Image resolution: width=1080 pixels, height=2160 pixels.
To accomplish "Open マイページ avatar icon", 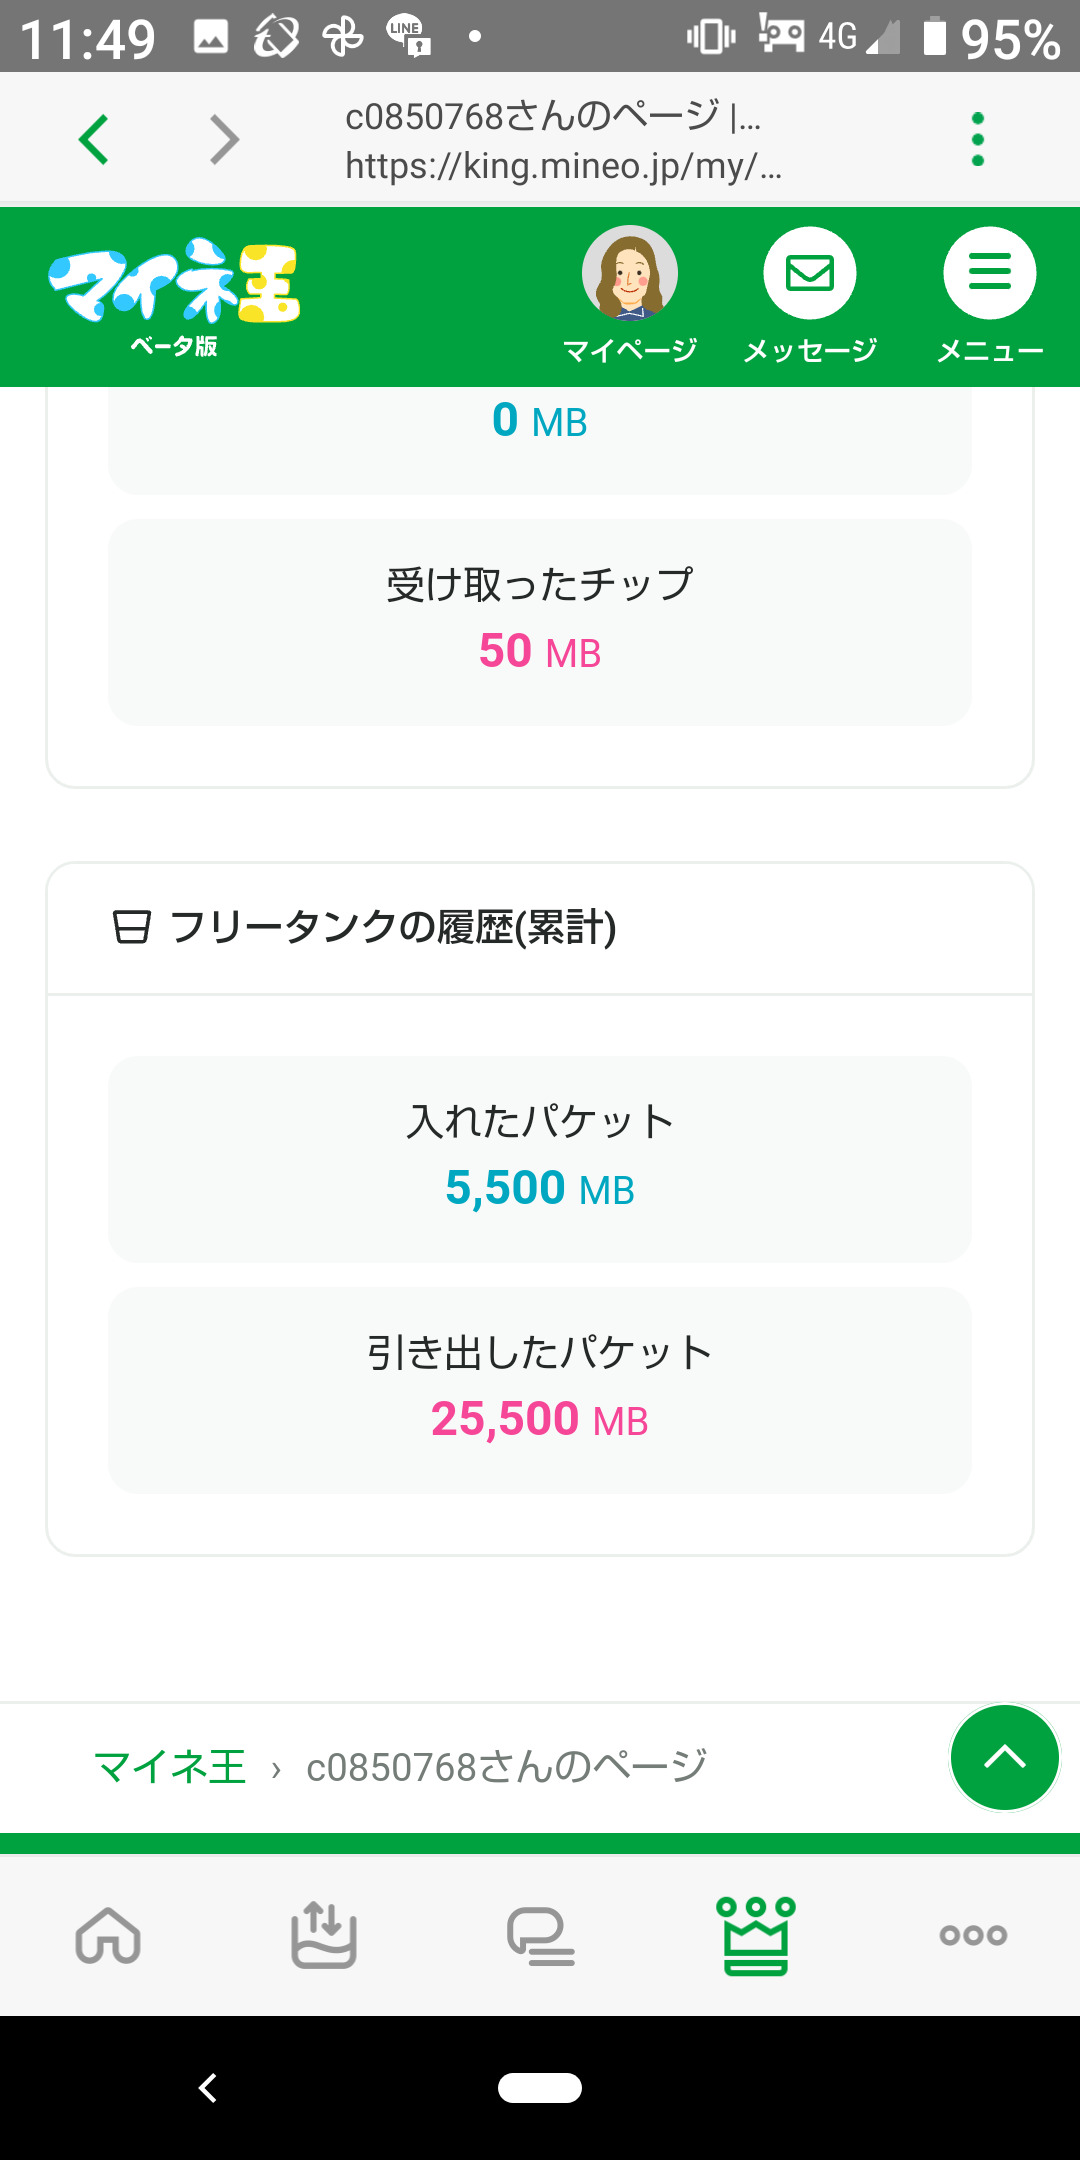I will (x=630, y=275).
